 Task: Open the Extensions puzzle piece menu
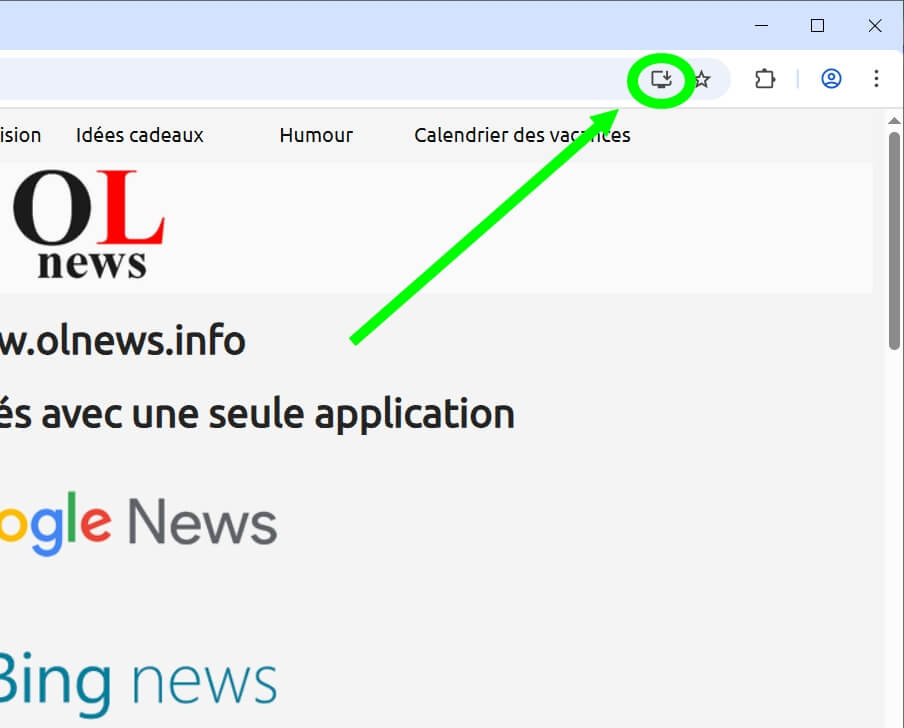(765, 79)
